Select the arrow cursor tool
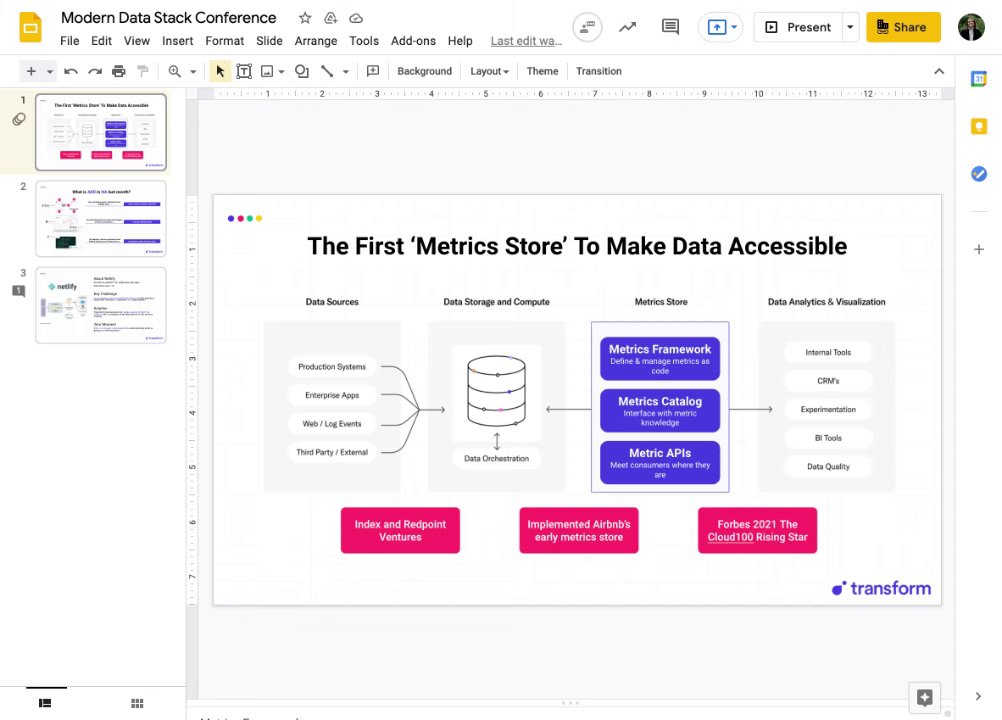Screen dimensions: 1002x720 (220, 71)
